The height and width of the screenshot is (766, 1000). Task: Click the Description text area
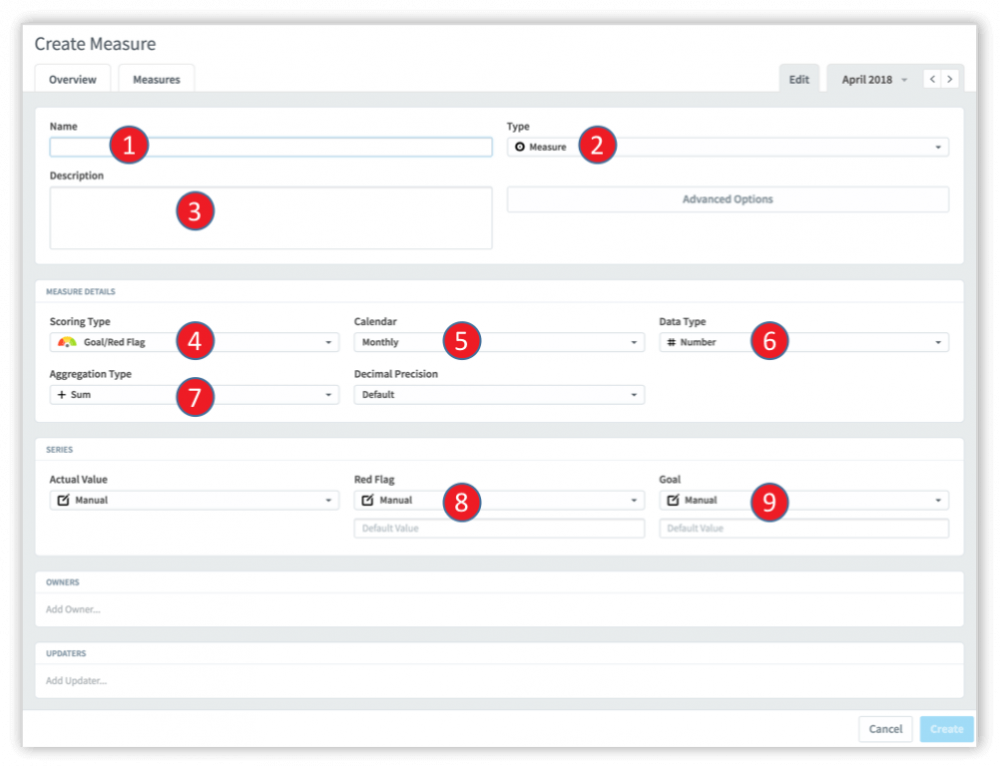pos(270,216)
